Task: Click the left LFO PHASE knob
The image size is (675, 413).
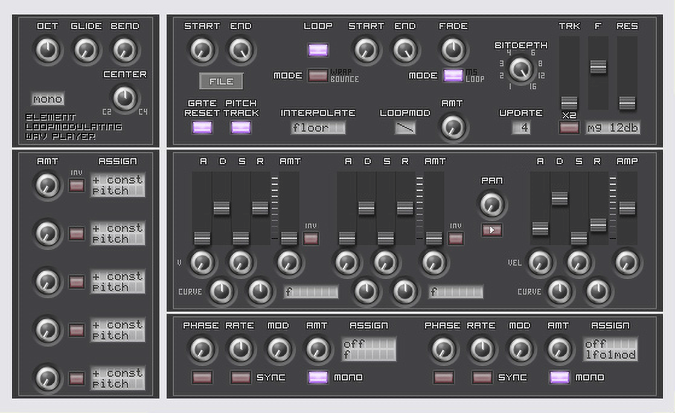Action: pos(202,349)
